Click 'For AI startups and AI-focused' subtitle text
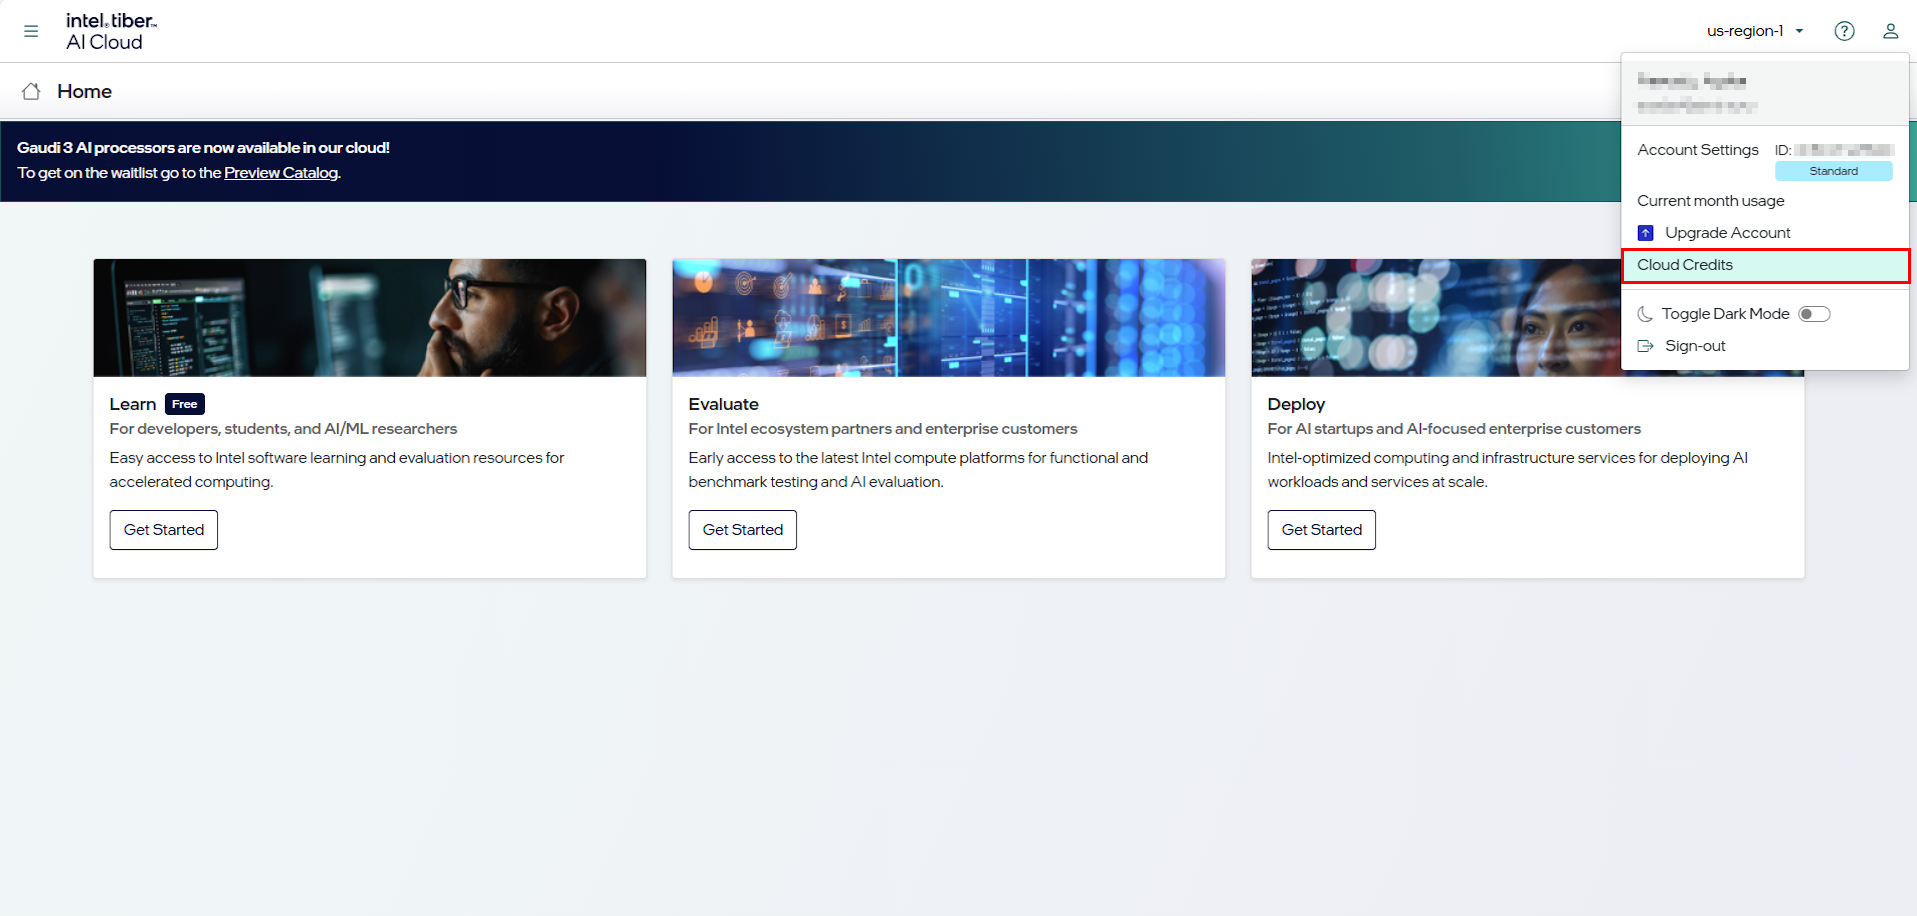This screenshot has height=916, width=1917. click(1454, 429)
